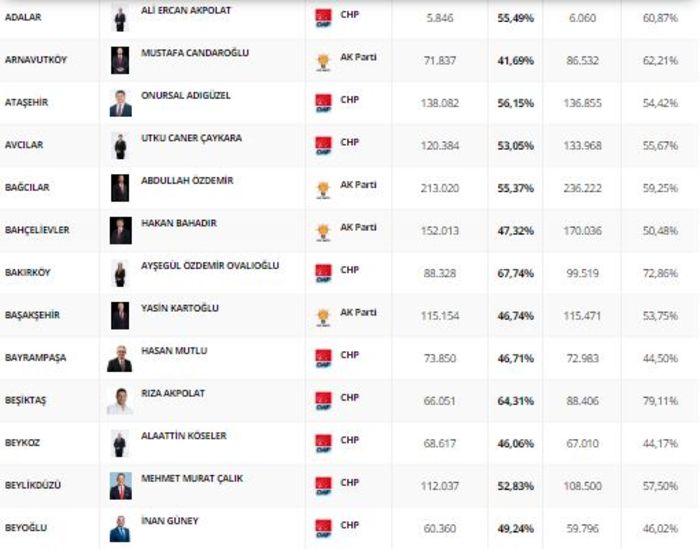This screenshot has width=700, height=549.
Task: Click the AK Parti logo in the Başakşehir row
Action: click(x=323, y=316)
